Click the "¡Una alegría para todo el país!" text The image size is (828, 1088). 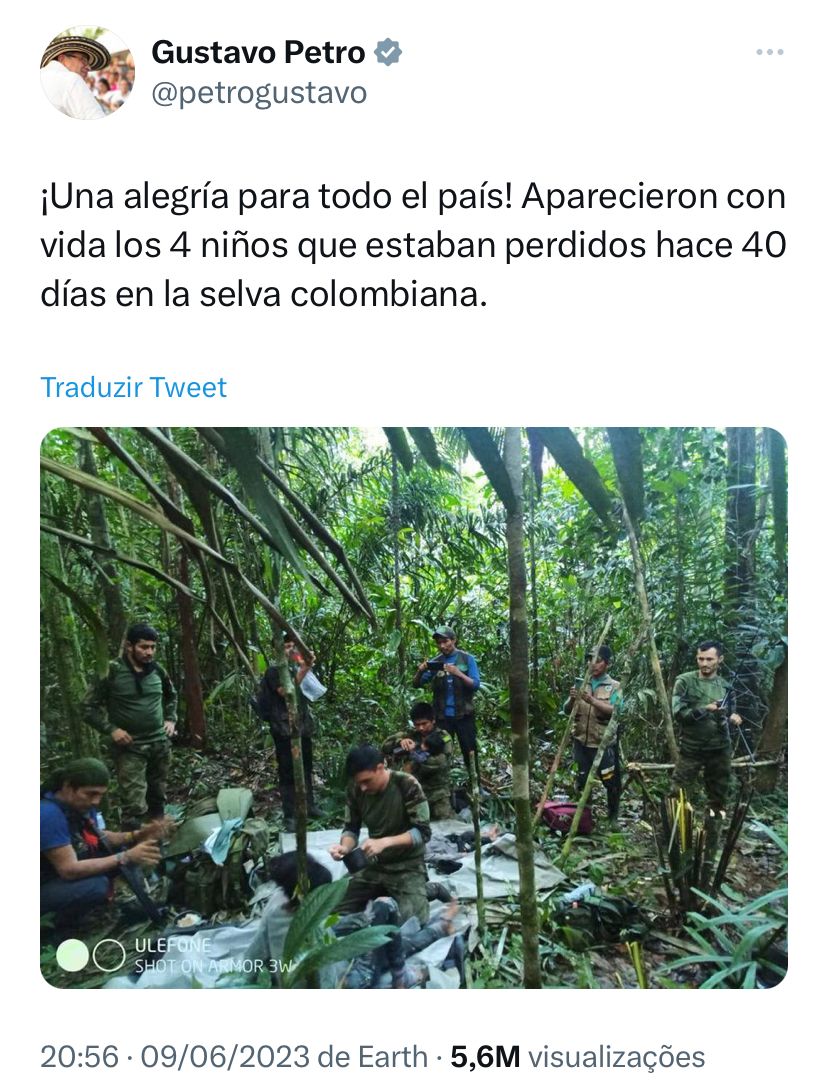pos(276,196)
